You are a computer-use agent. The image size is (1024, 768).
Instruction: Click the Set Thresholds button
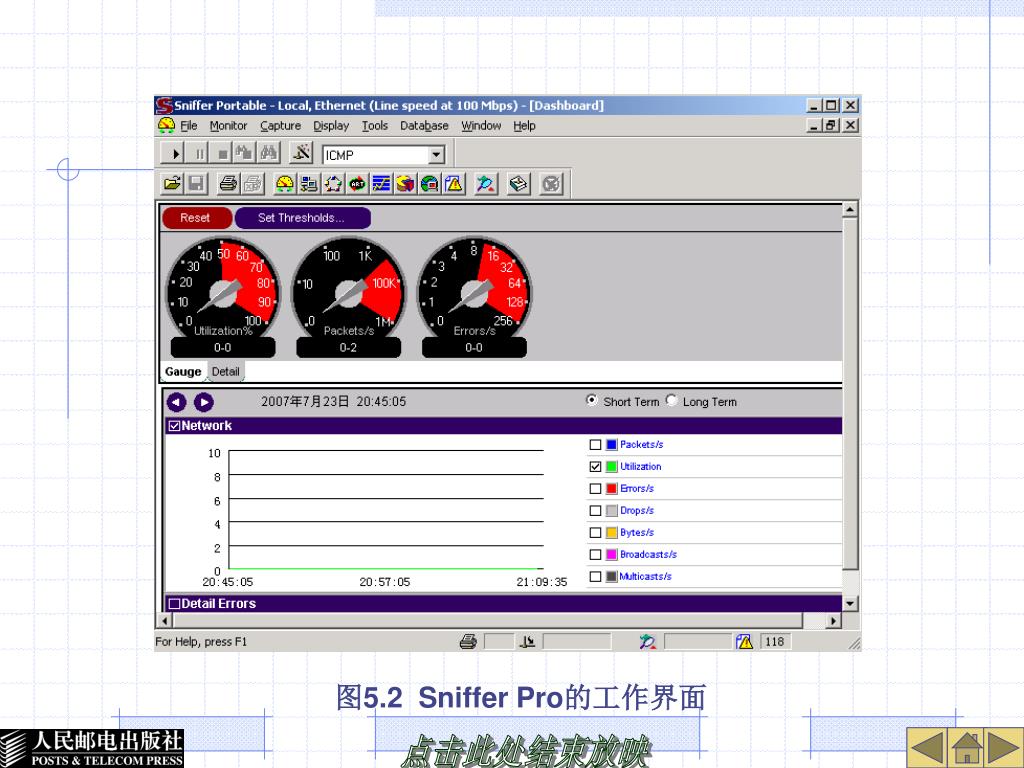tap(302, 218)
